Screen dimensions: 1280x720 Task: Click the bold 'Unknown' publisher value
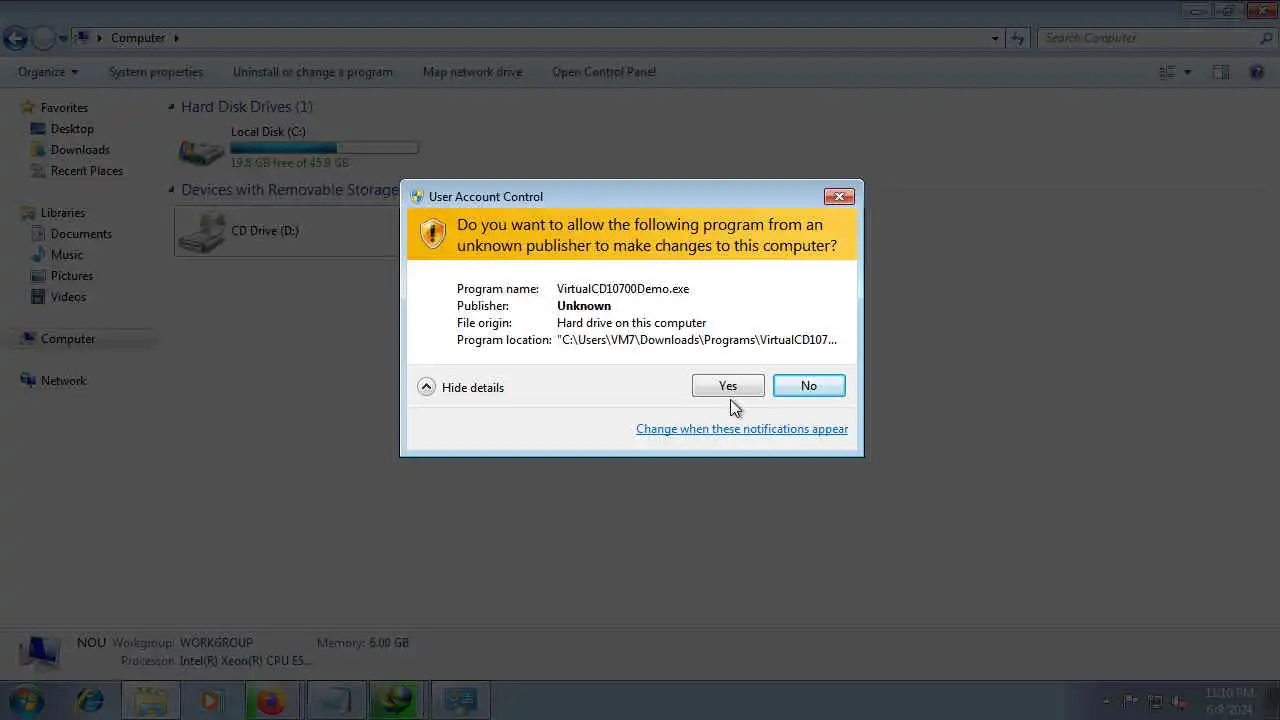point(584,306)
